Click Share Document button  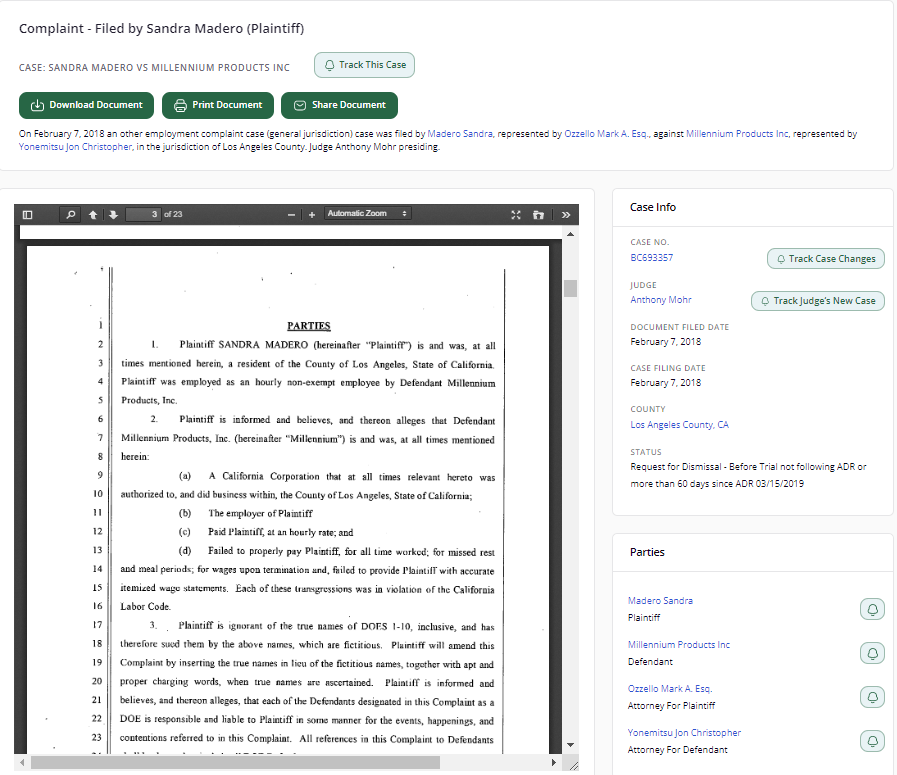[339, 105]
